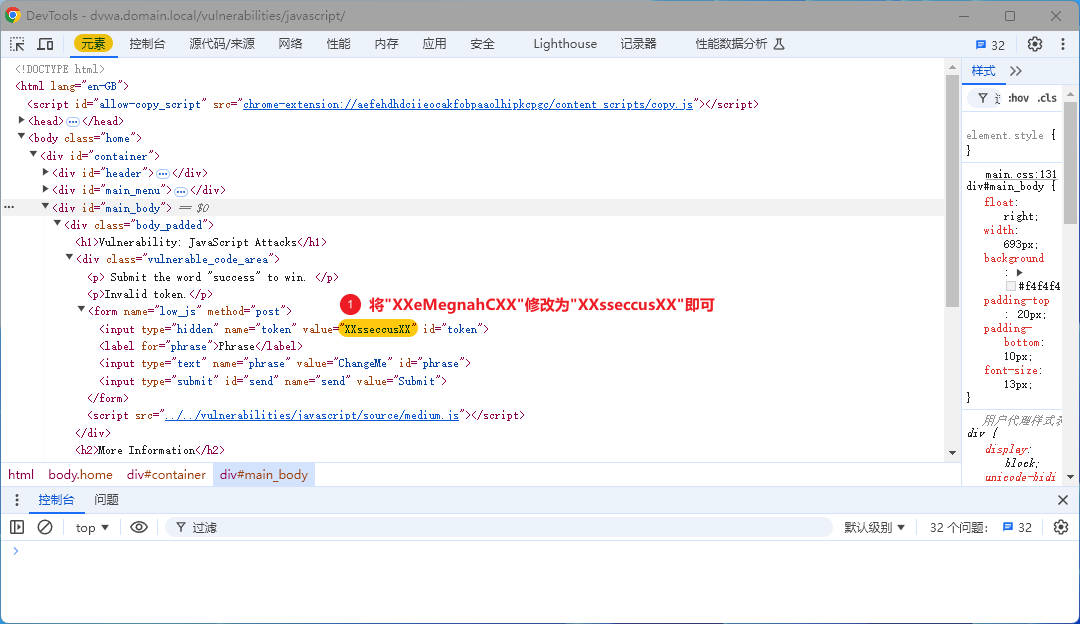1080x624 pixels.
Task: Open the DevTools settings gear in top toolbar
Action: 1035,44
